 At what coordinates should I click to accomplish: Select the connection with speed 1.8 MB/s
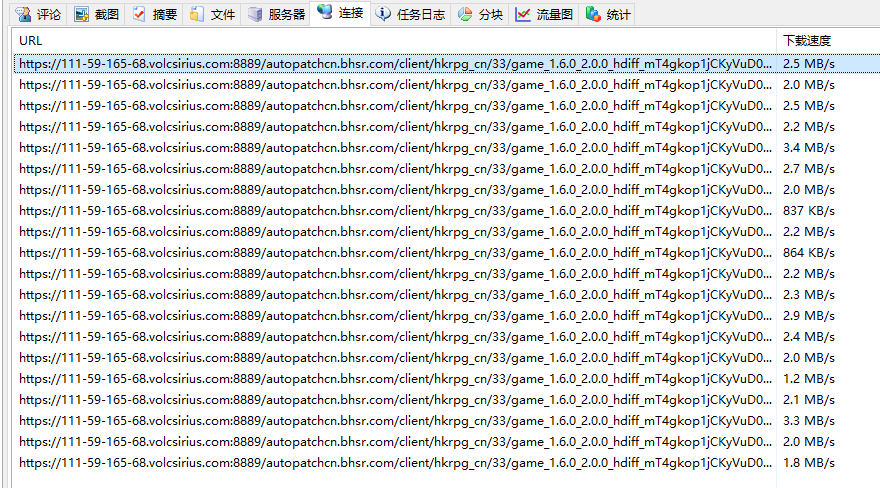coord(447,463)
